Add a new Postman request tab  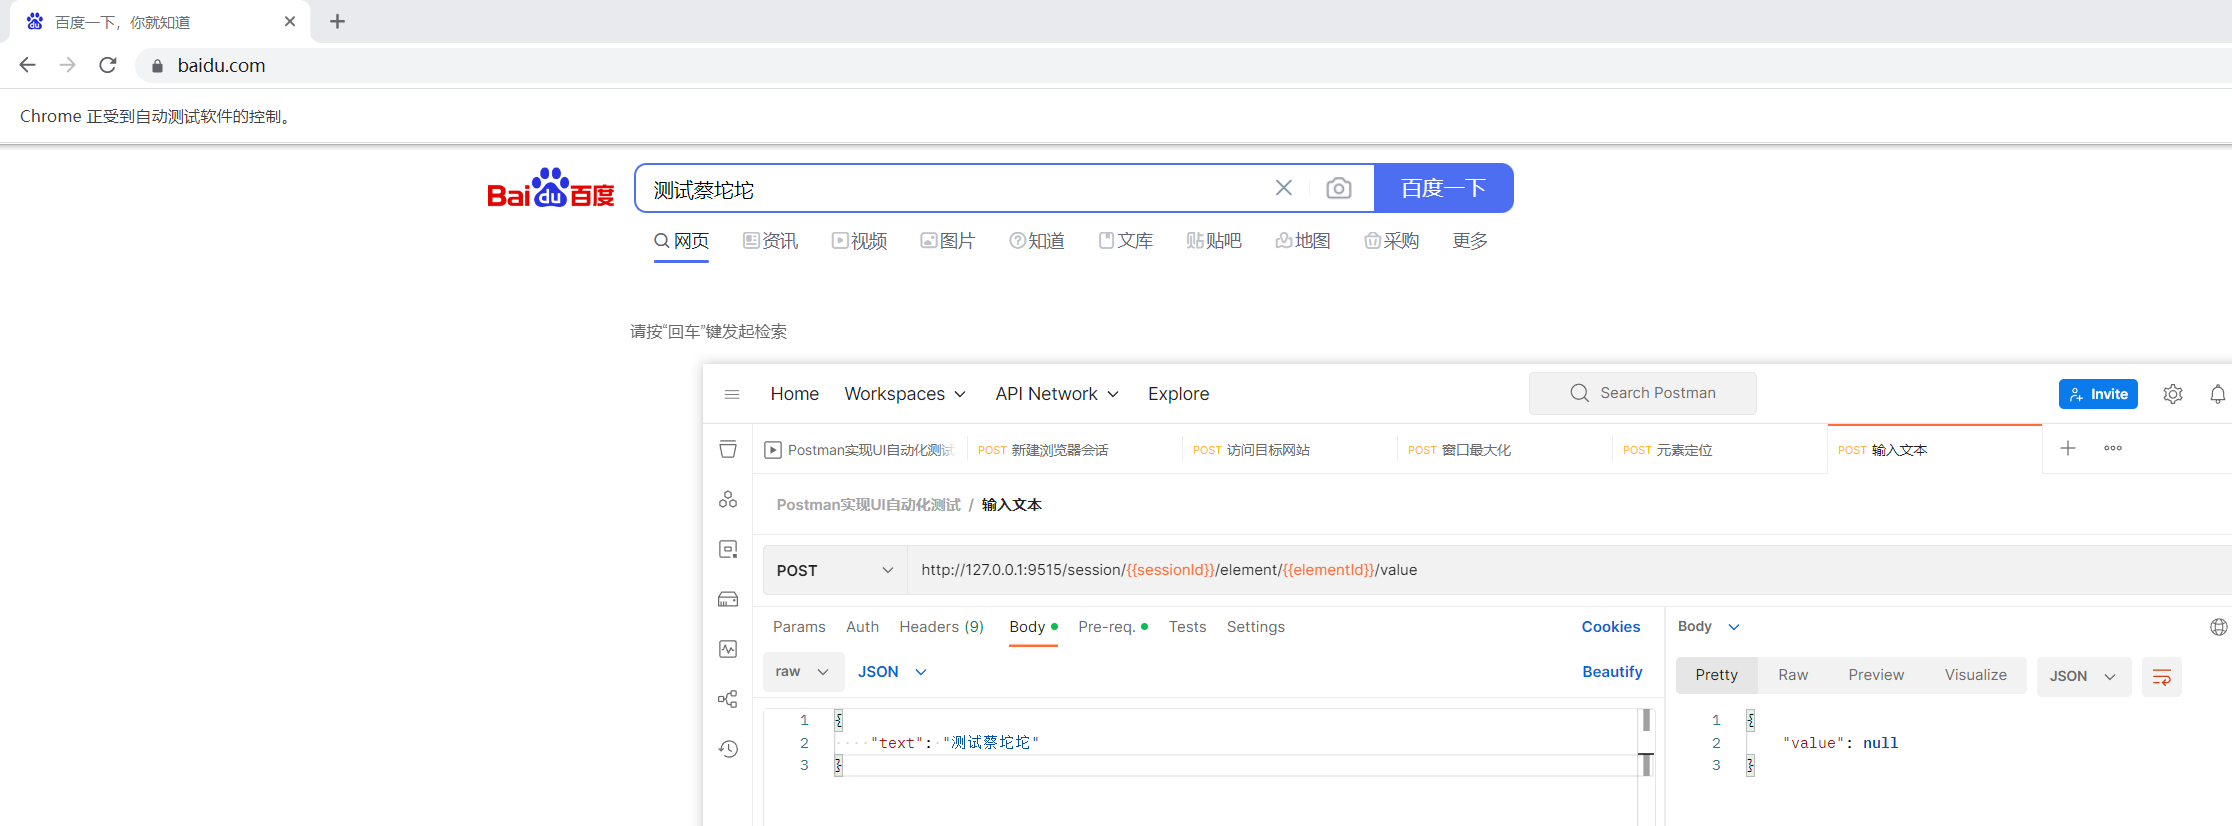point(2068,448)
